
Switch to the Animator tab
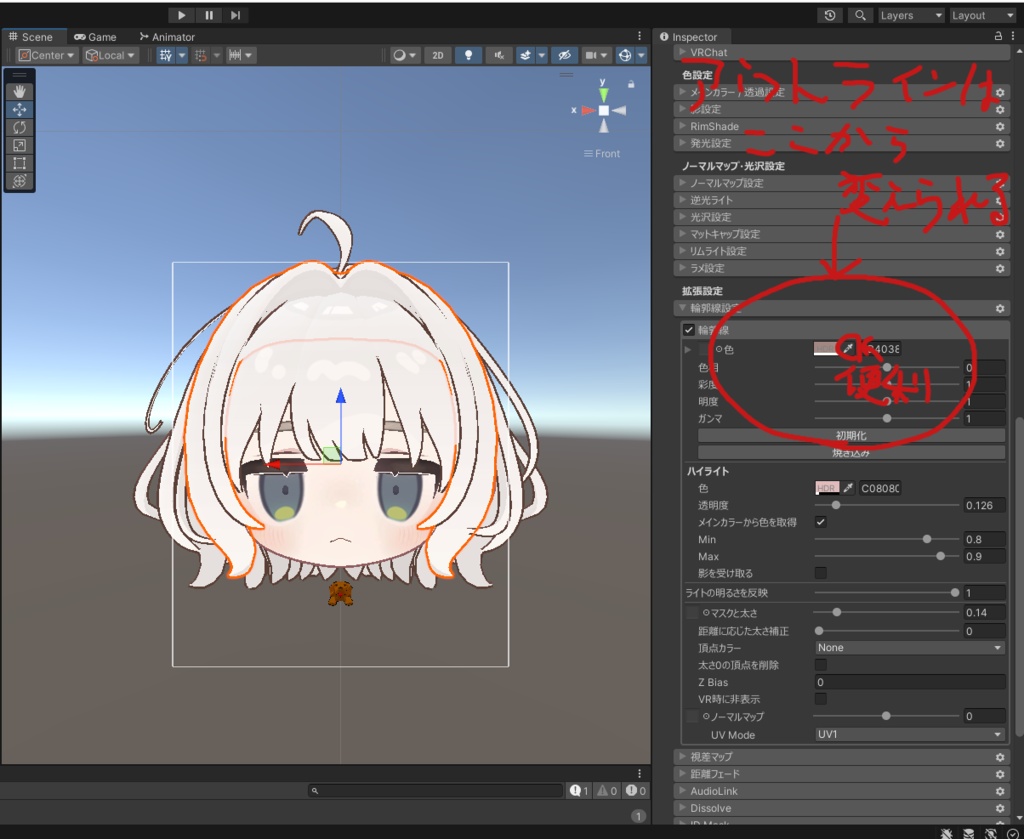coord(167,37)
